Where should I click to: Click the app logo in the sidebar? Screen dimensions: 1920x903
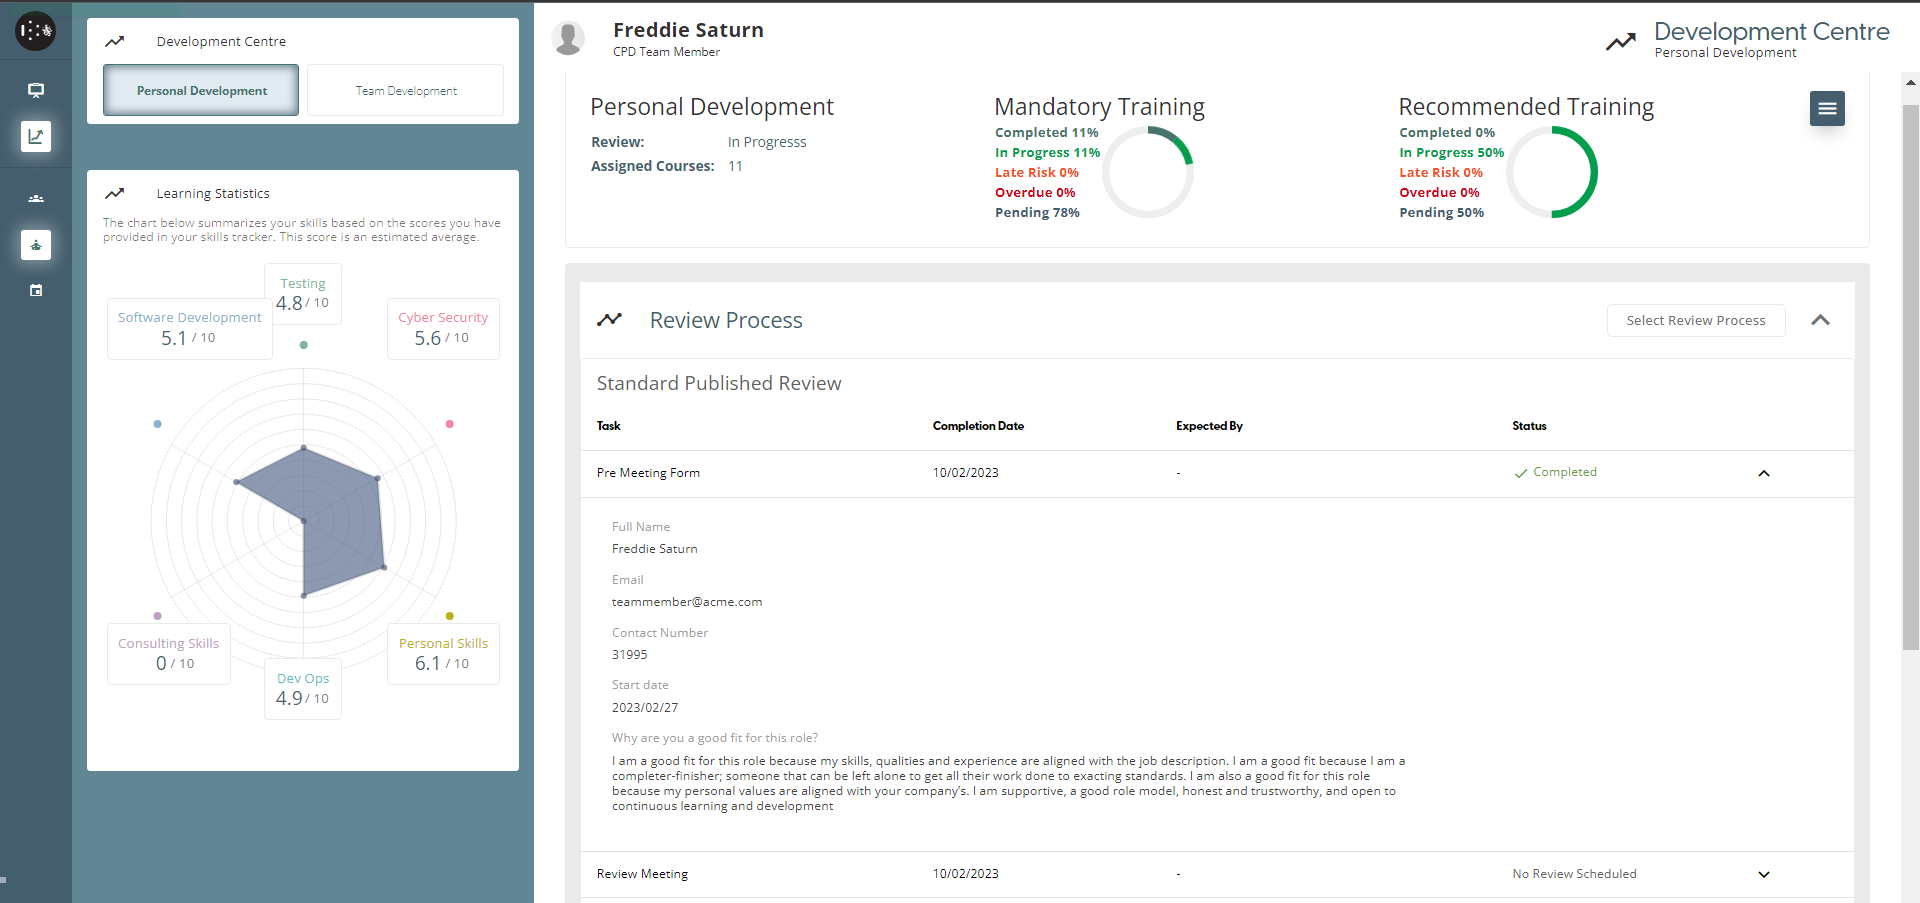click(x=35, y=31)
